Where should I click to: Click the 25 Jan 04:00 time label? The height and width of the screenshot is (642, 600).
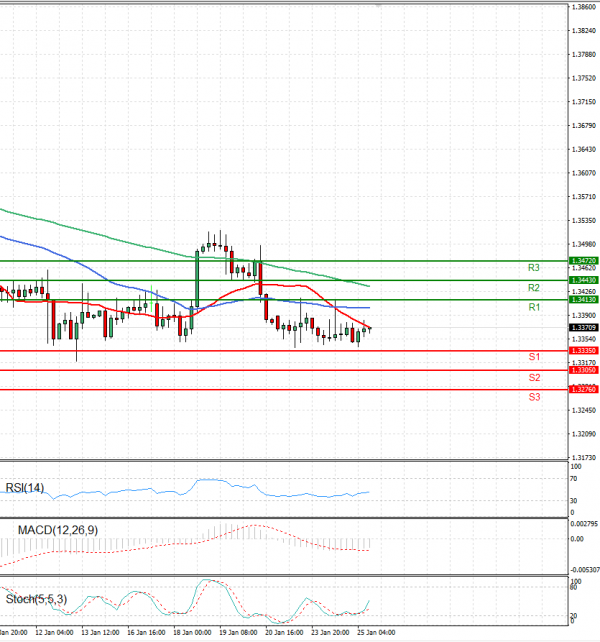[376, 633]
